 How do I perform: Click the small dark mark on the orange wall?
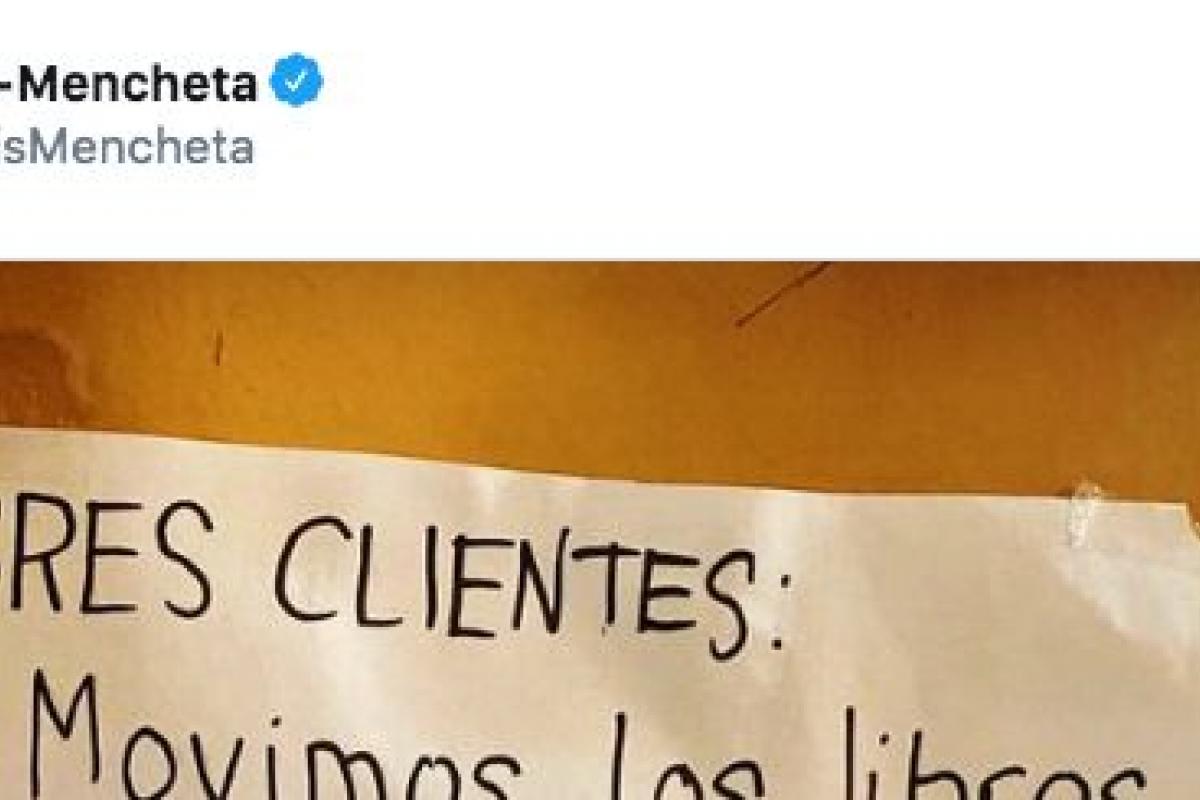pos(218,348)
